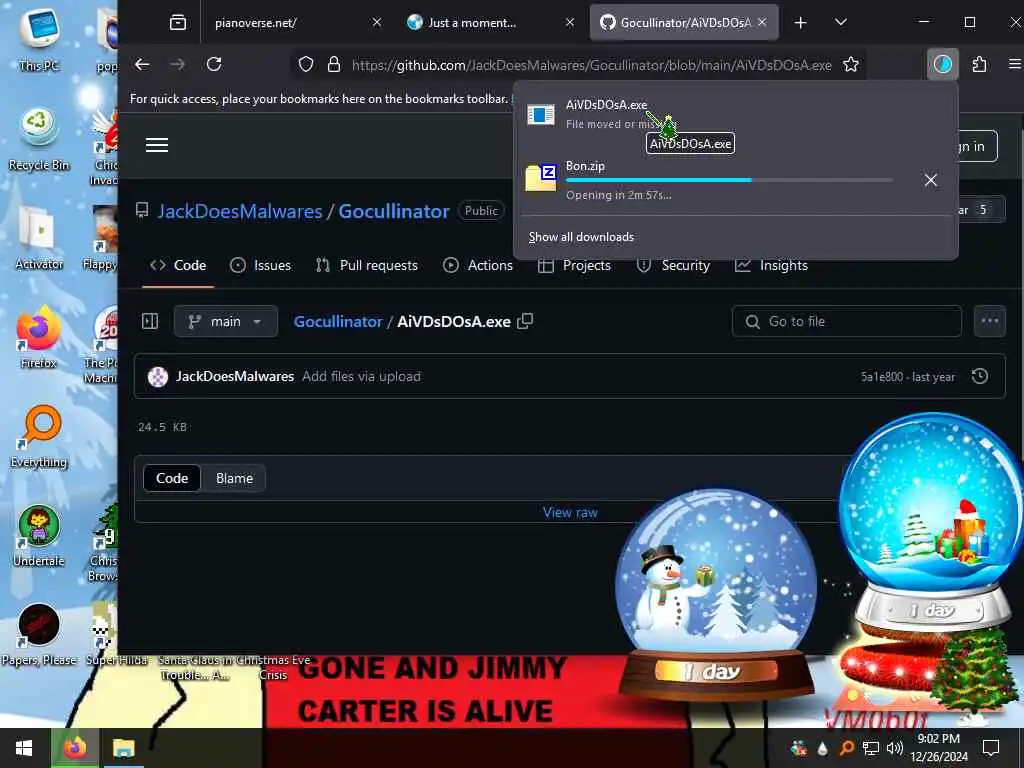Open This PC desktop icon
Screen dimensions: 1024x768
click(39, 39)
